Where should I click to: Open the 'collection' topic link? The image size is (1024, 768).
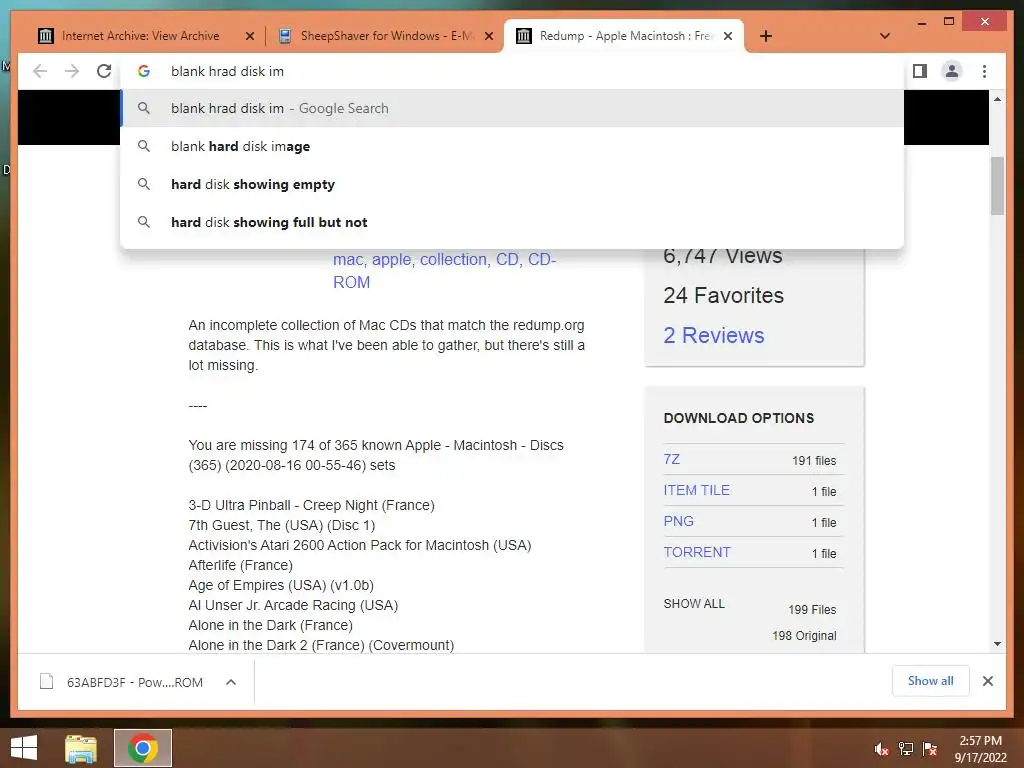click(453, 260)
